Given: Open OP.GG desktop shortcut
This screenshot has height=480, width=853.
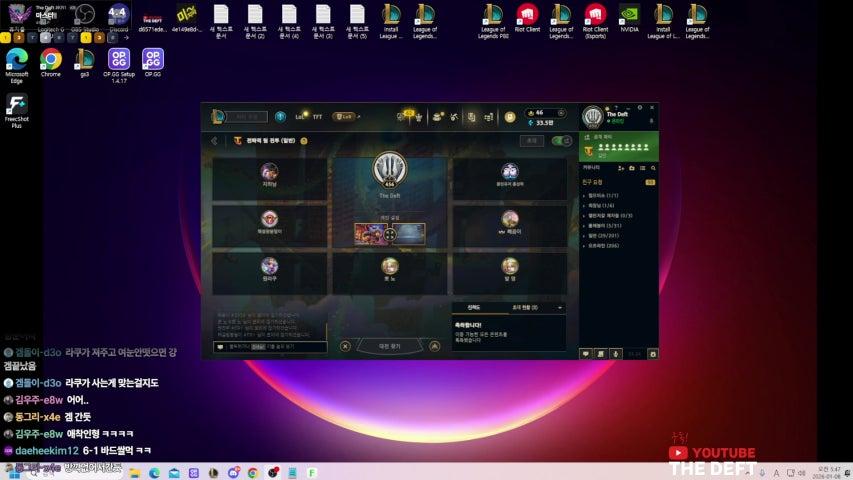Looking at the screenshot, I should tap(152, 62).
